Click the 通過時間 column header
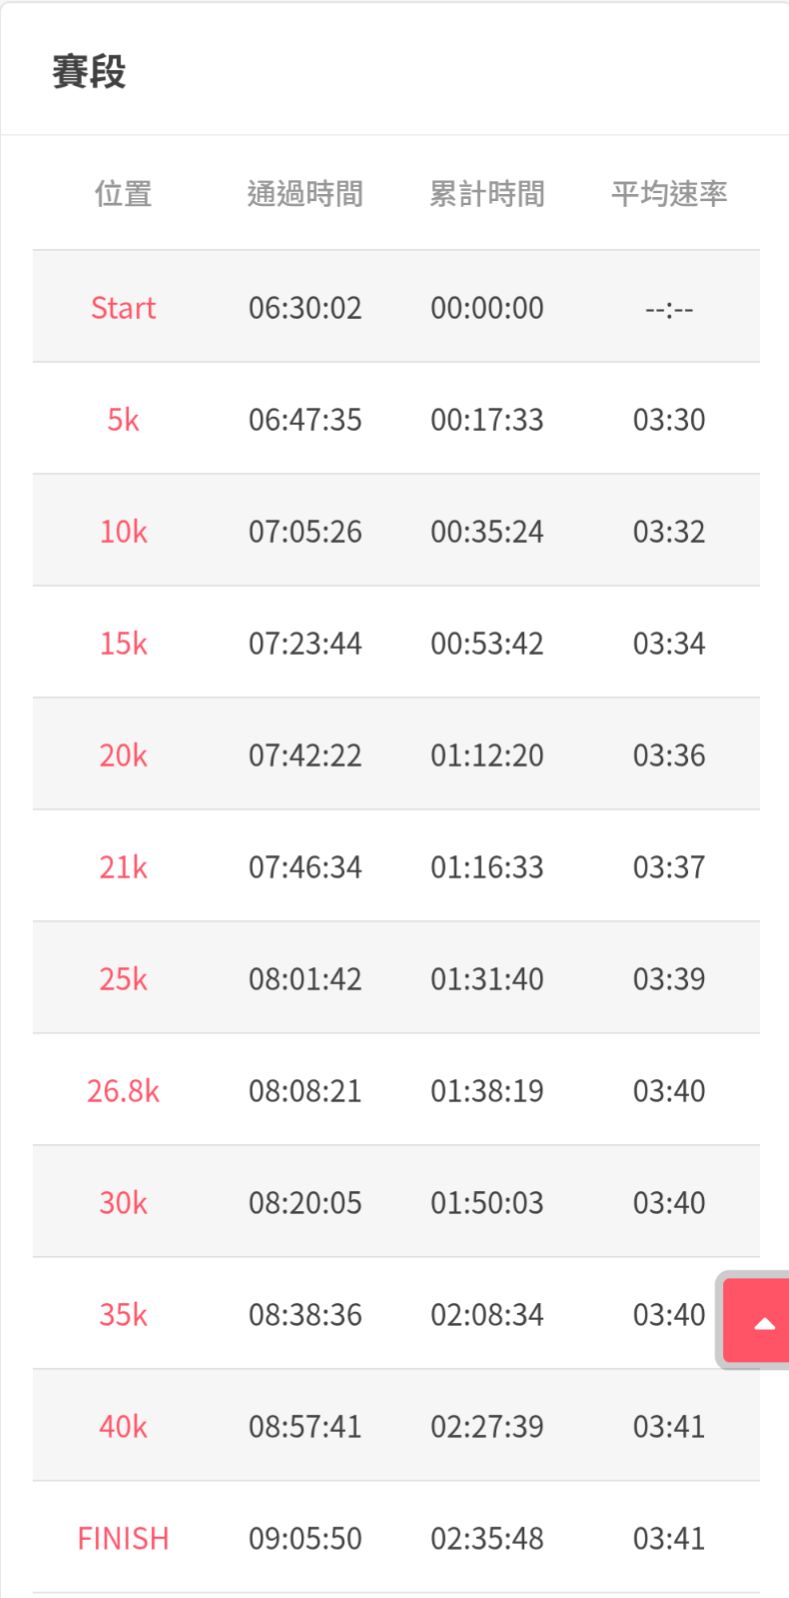 [305, 193]
